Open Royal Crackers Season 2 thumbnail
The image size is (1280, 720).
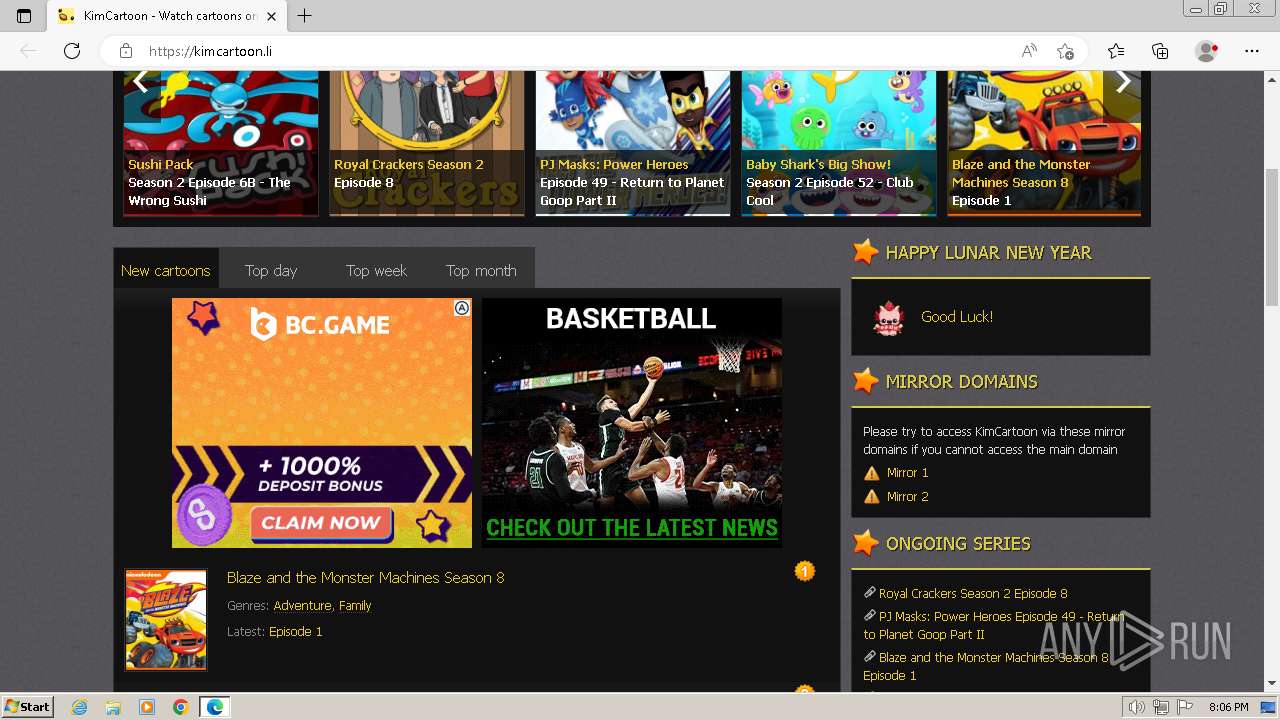coord(427,143)
